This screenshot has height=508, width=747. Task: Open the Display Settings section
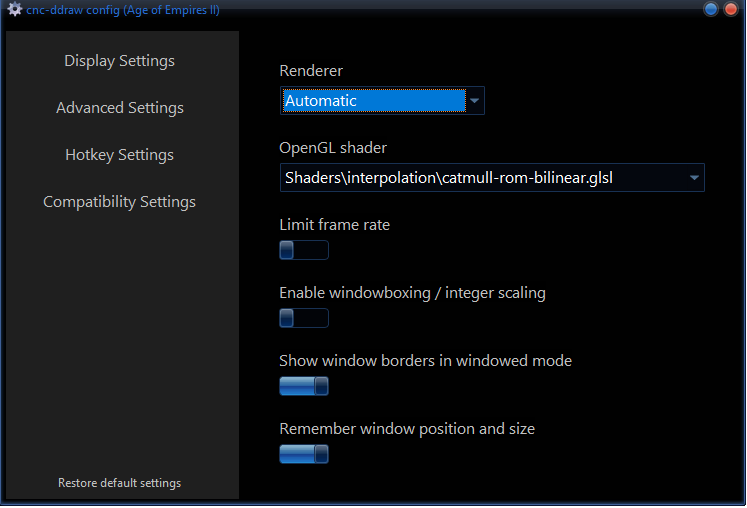pyautogui.click(x=120, y=61)
